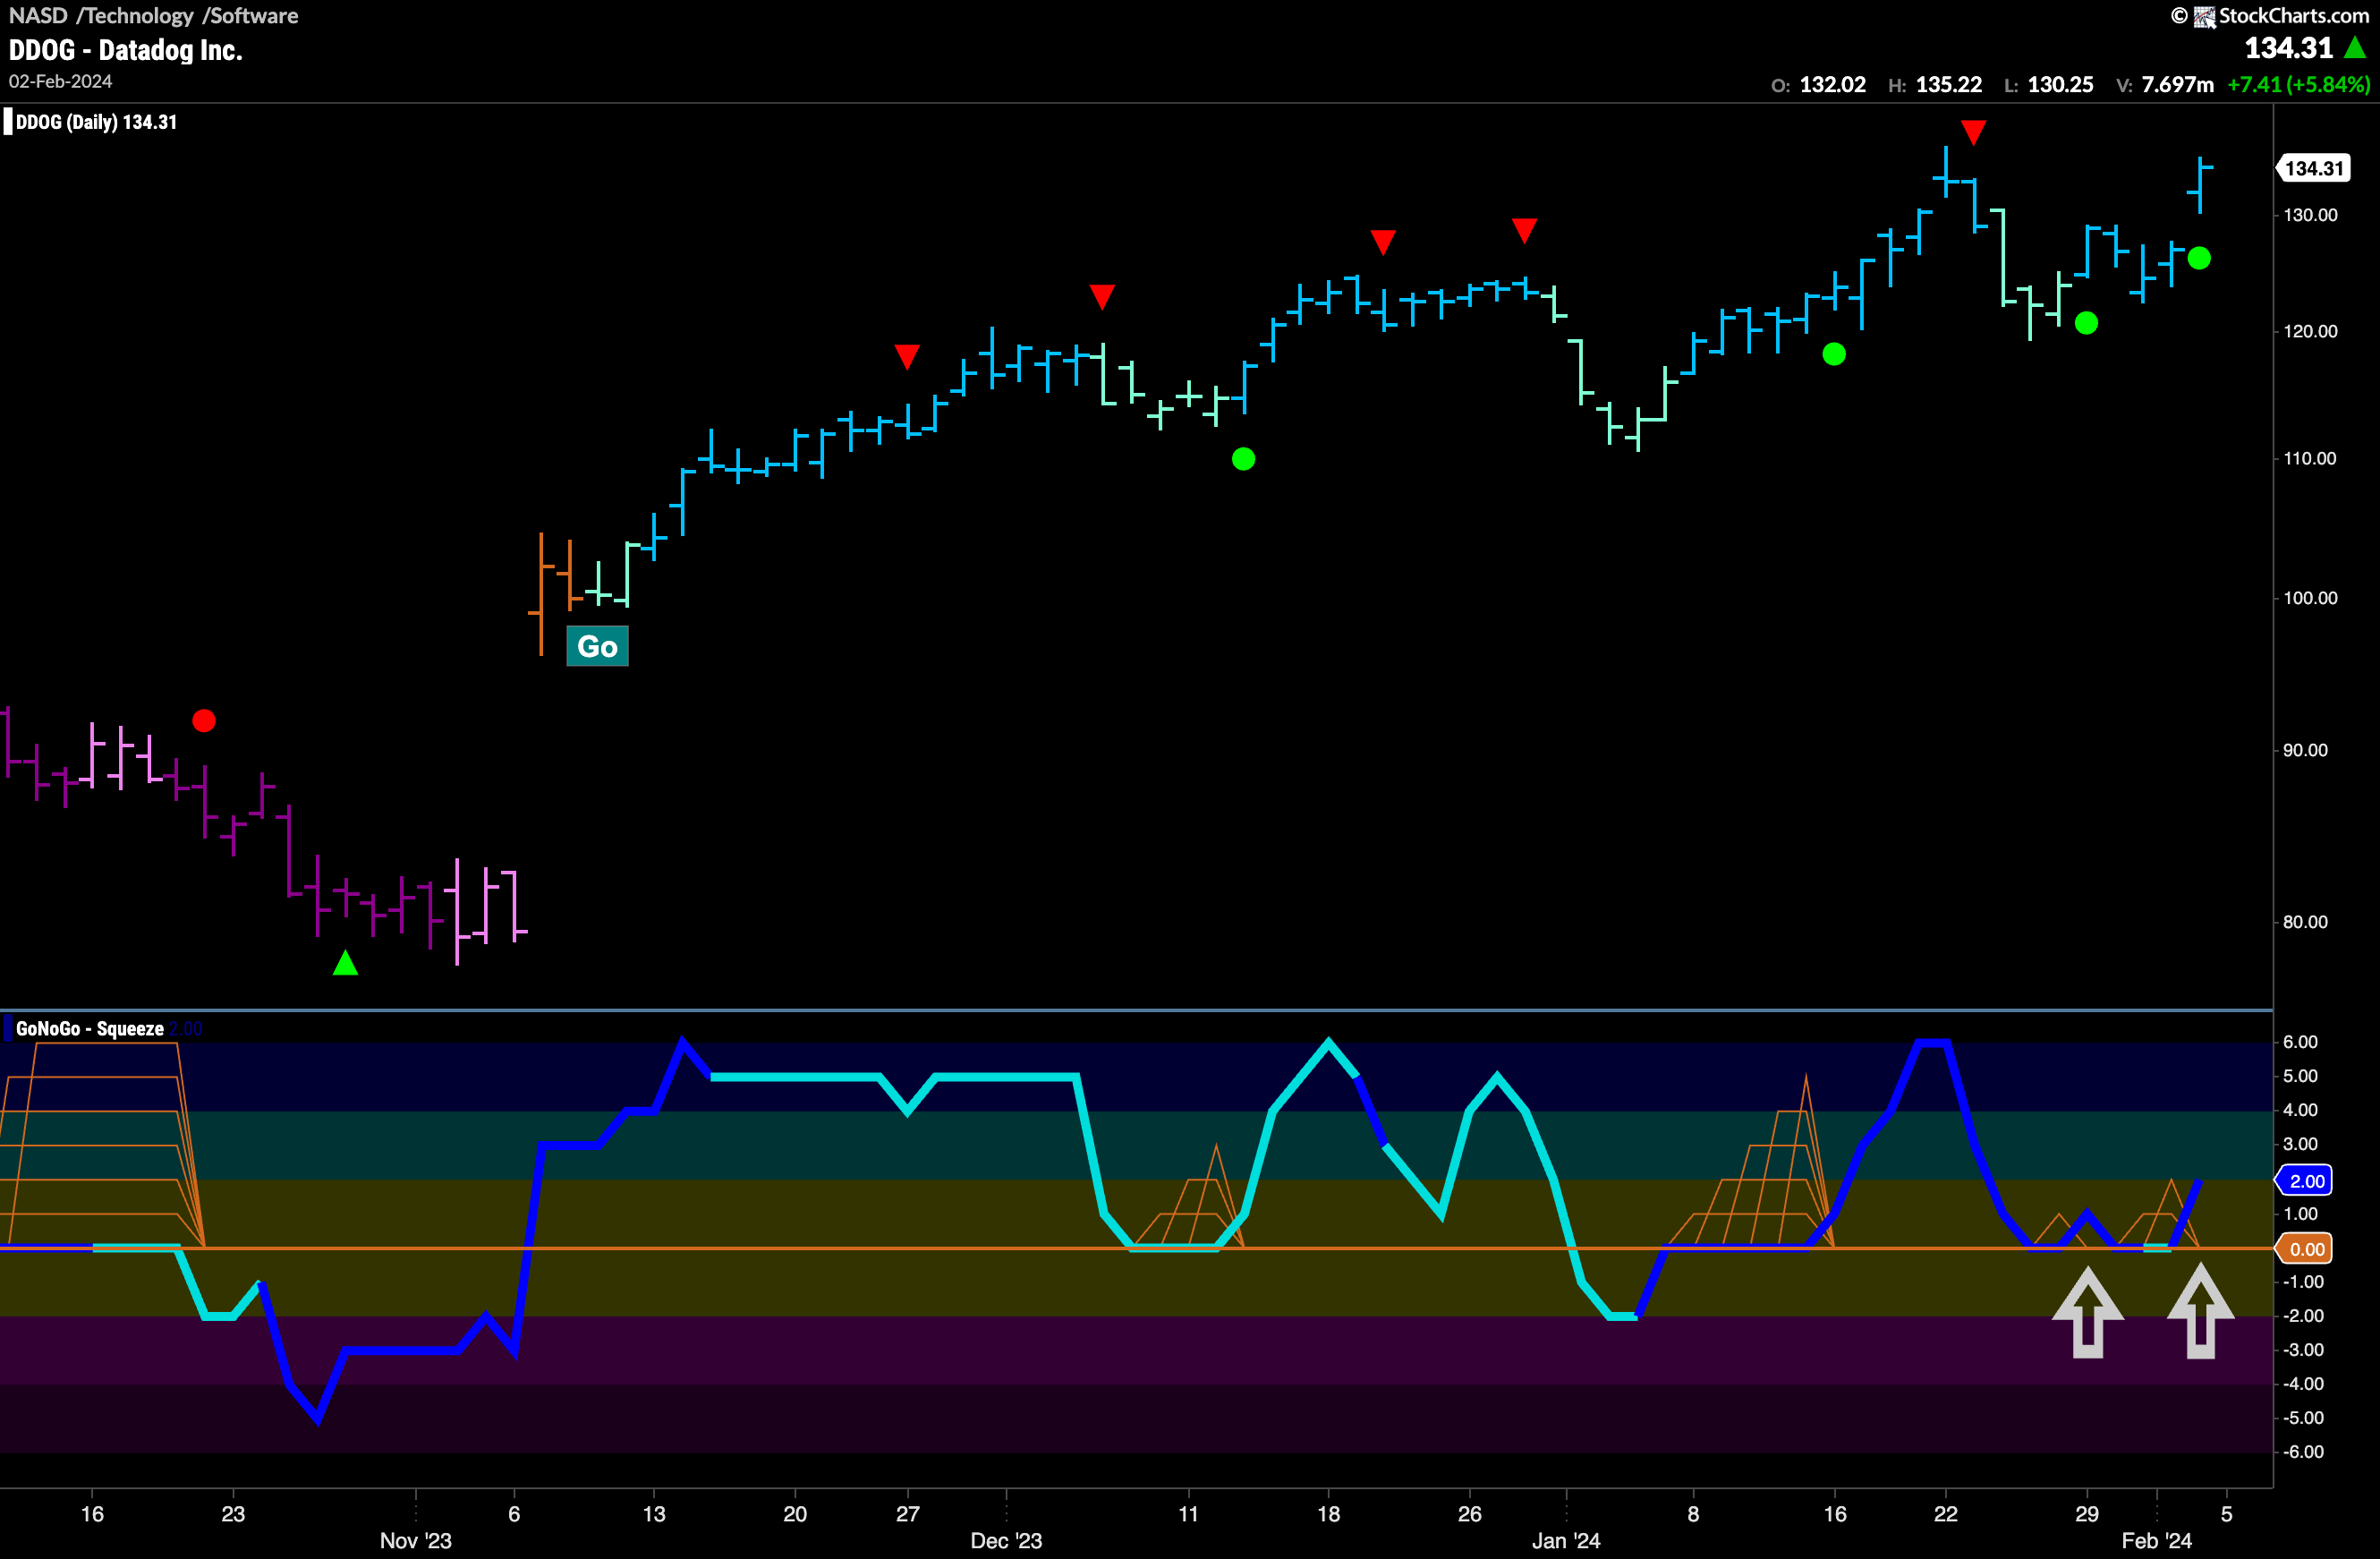
Task: Click the Jan '24 date axis label
Action: pos(1566,1541)
